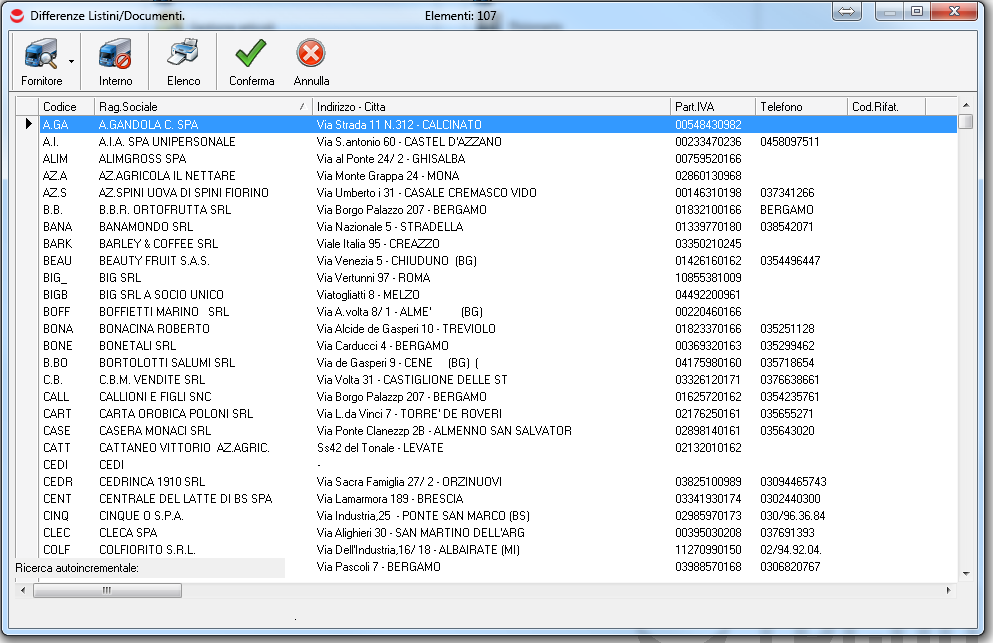993x643 pixels.
Task: Cancel with the red Annulla icon
Action: [x=311, y=56]
